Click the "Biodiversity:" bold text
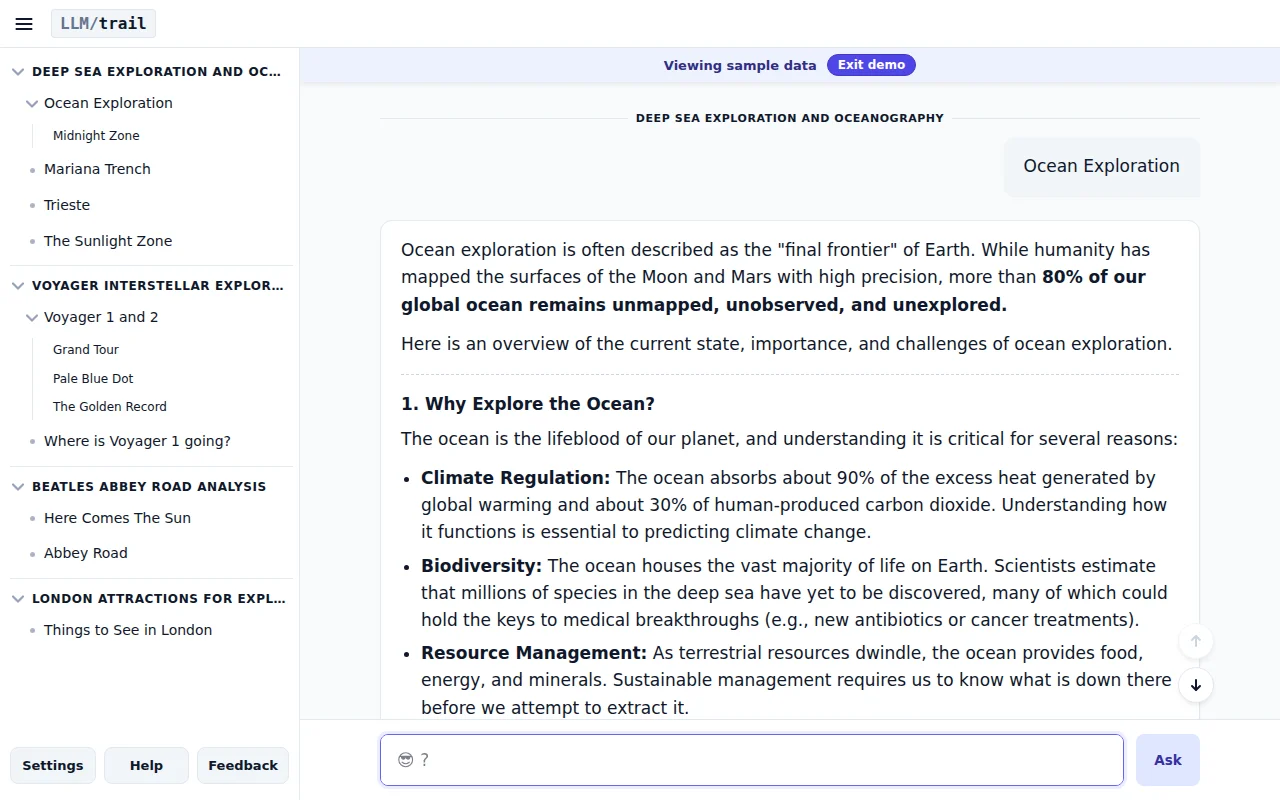This screenshot has width=1280, height=800. coord(481,566)
